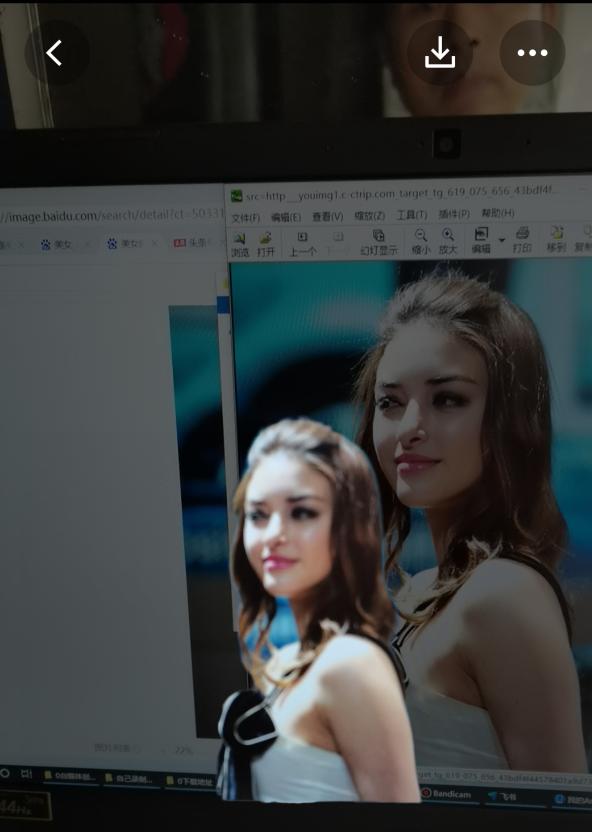Open the 查看(V) menu

click(327, 216)
